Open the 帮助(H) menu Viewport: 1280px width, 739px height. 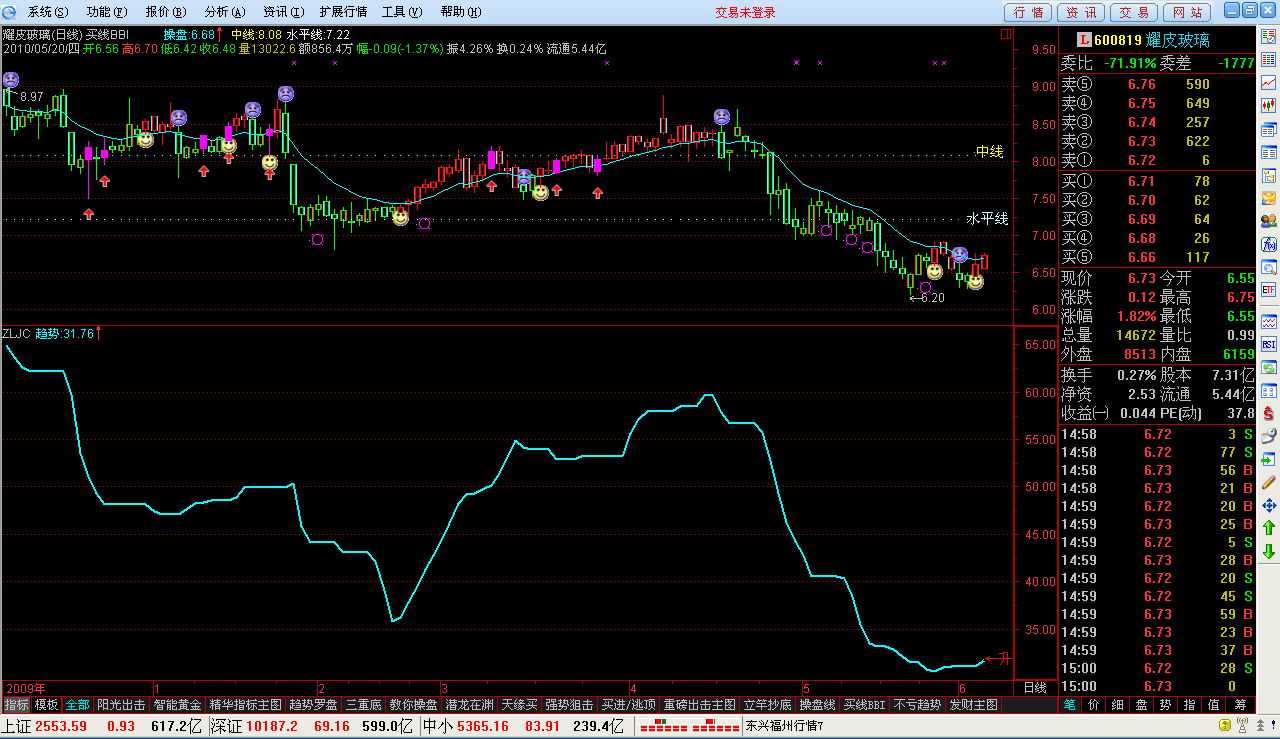click(x=460, y=12)
